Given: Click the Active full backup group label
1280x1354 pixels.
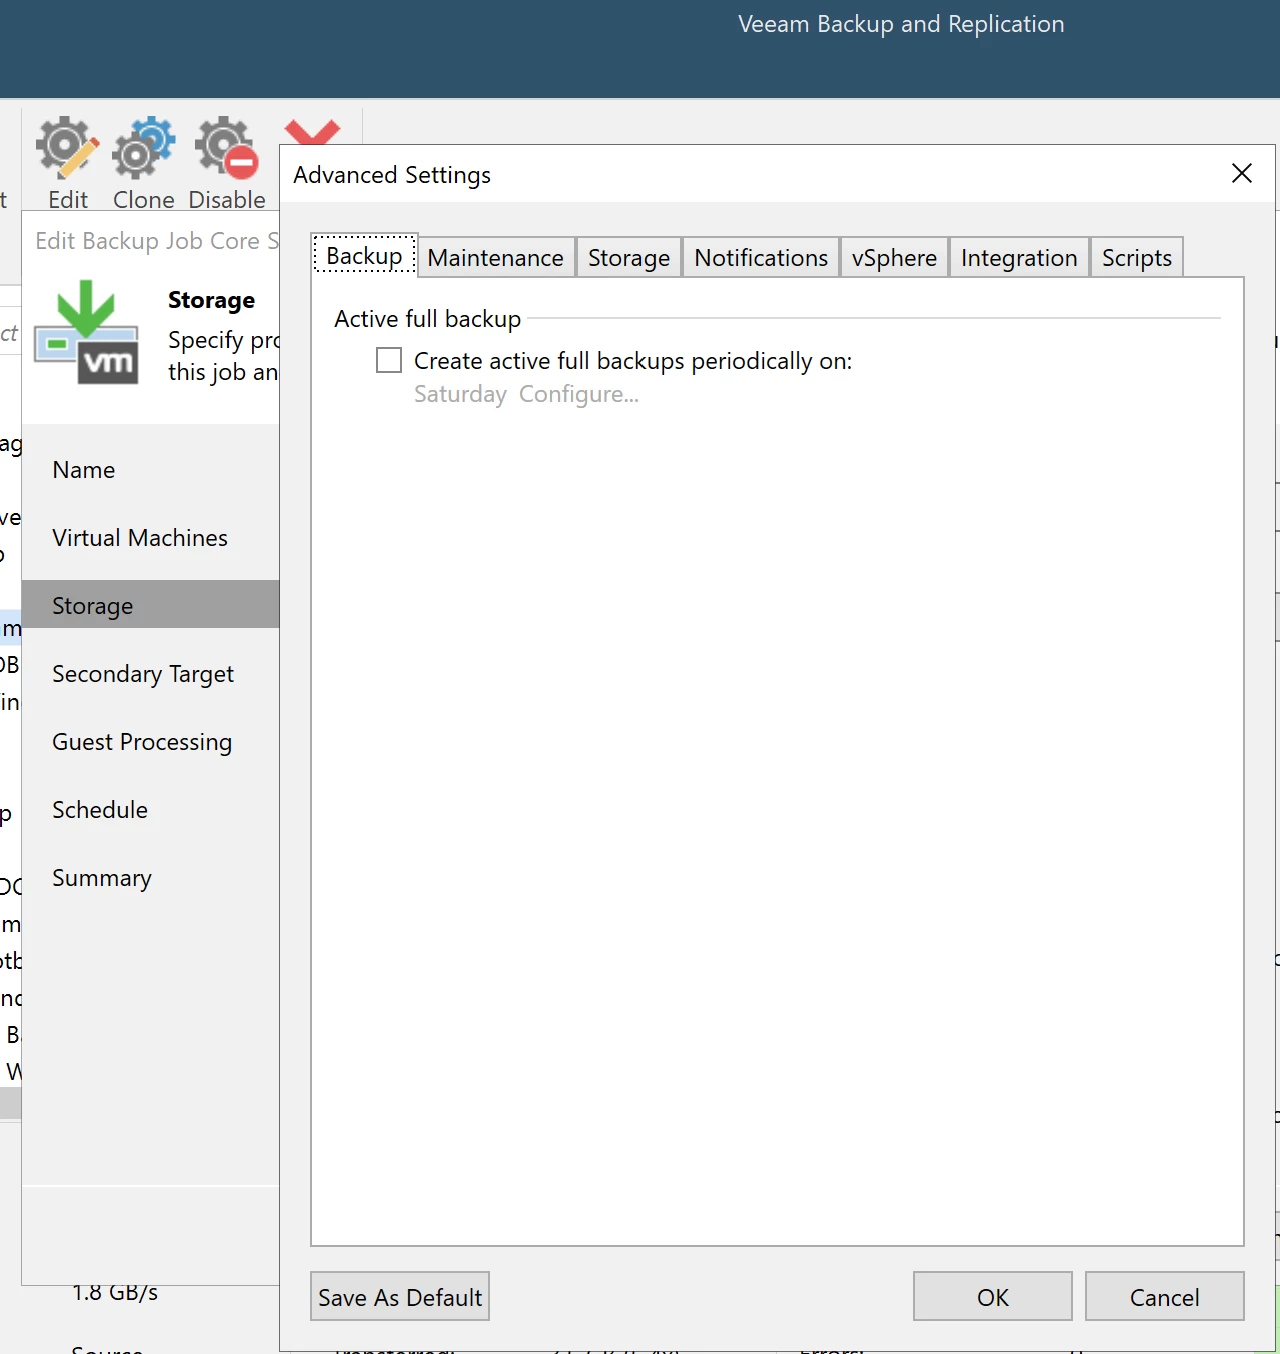Looking at the screenshot, I should pyautogui.click(x=428, y=319).
